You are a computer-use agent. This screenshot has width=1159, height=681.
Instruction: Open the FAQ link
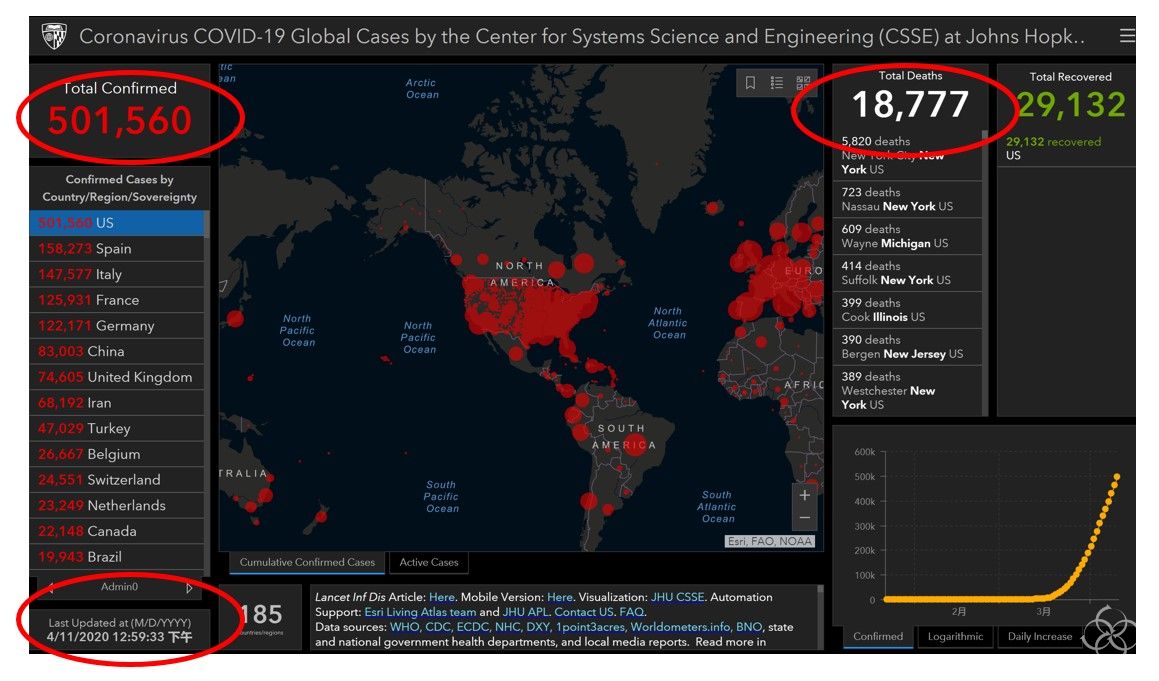(631, 612)
